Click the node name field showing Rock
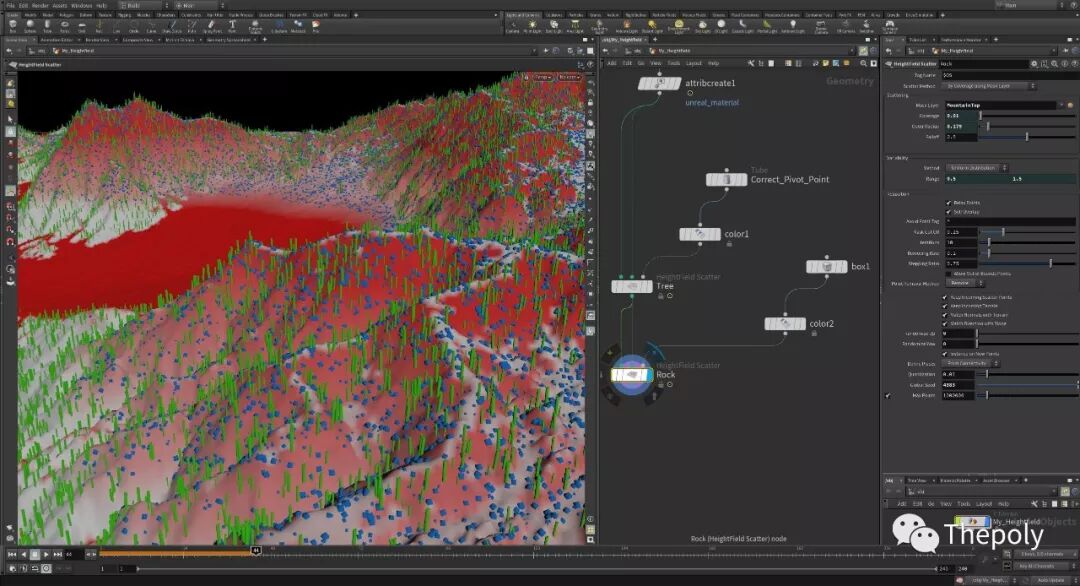Screen dimensions: 1080x586 [x=983, y=64]
